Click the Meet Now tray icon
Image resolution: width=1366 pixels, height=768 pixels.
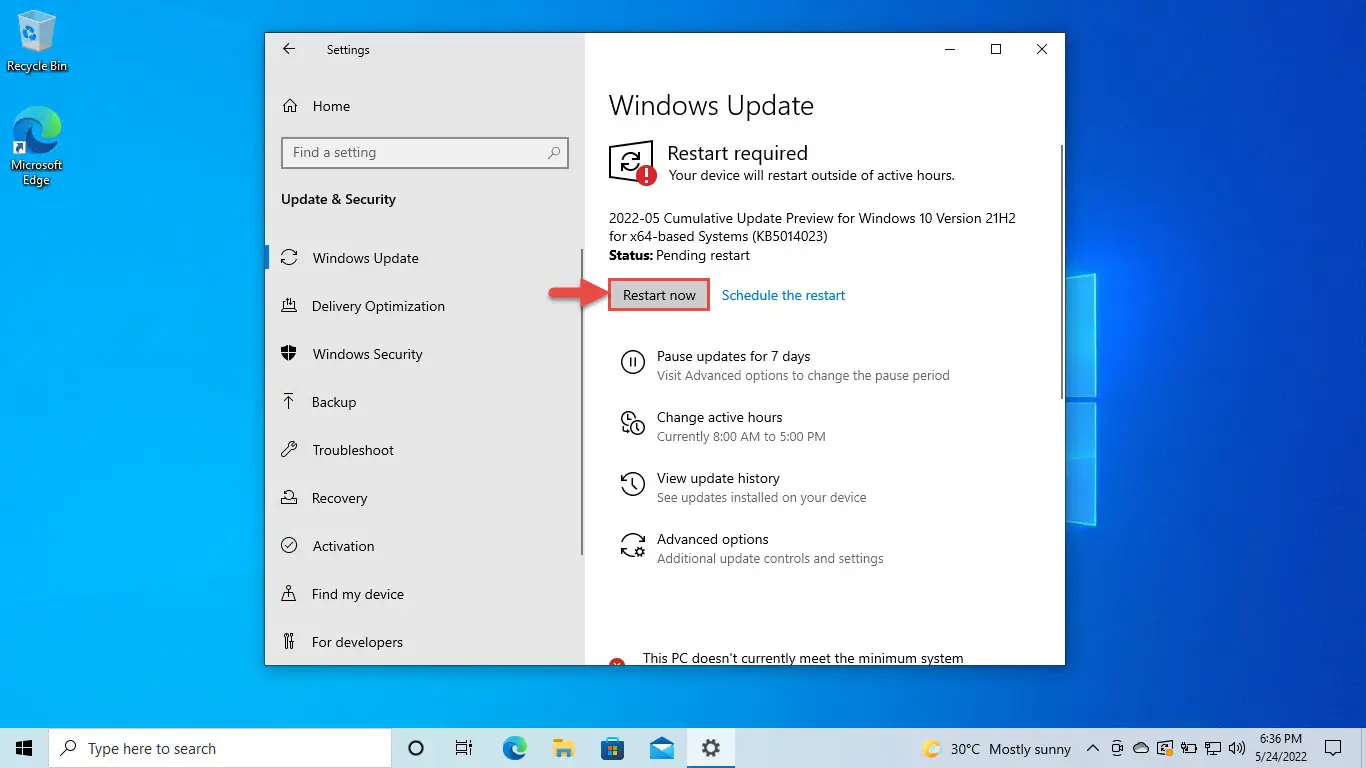(x=1116, y=748)
